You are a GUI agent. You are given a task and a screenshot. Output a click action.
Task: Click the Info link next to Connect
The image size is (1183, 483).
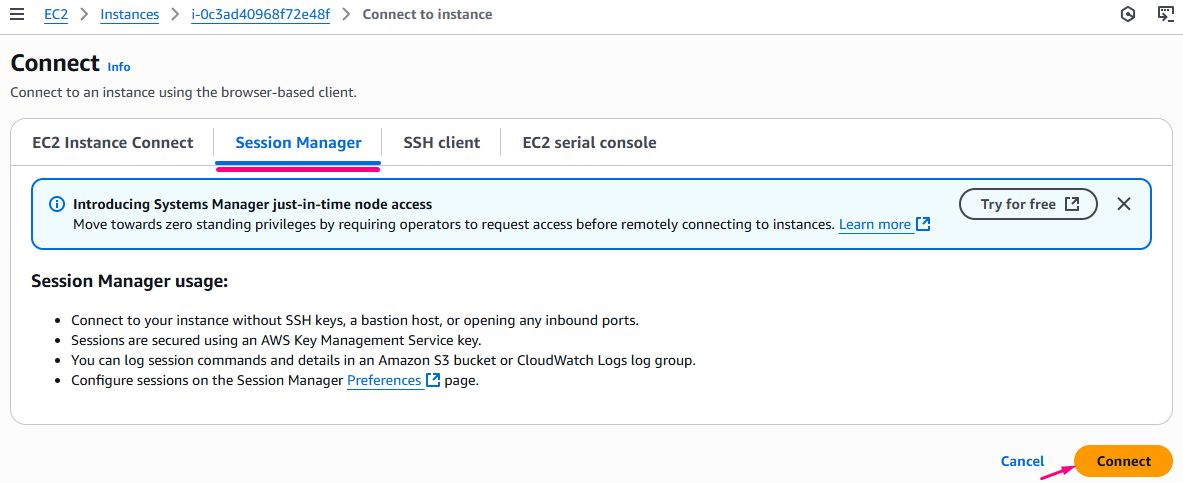click(x=119, y=67)
